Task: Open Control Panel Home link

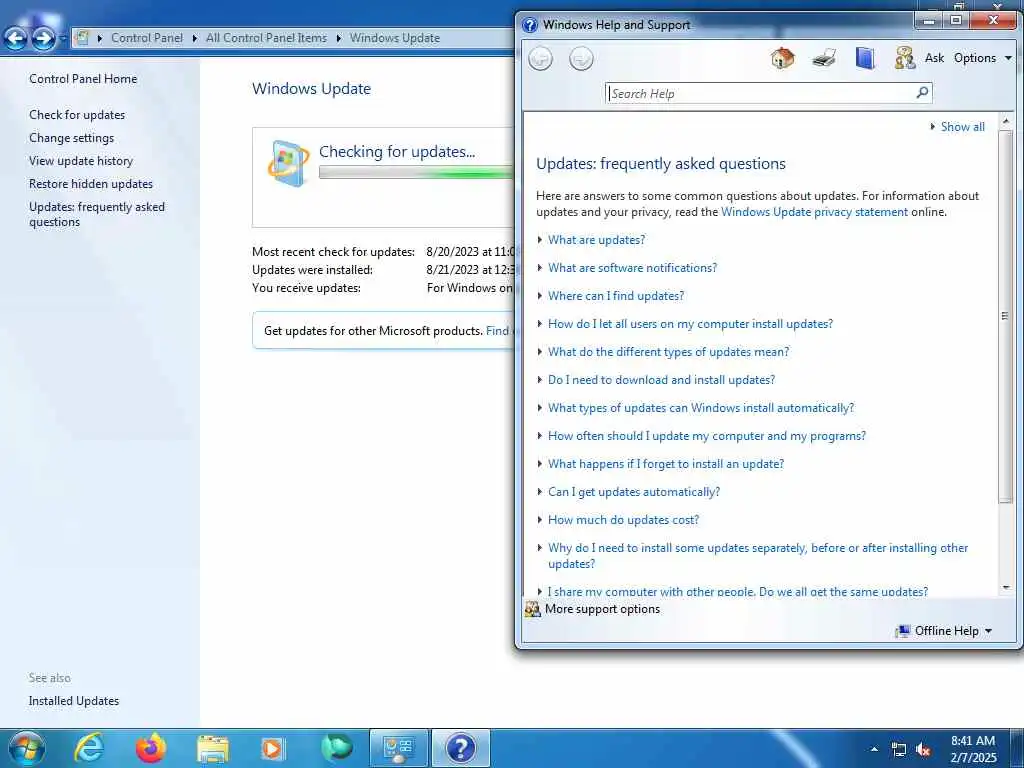Action: (83, 79)
